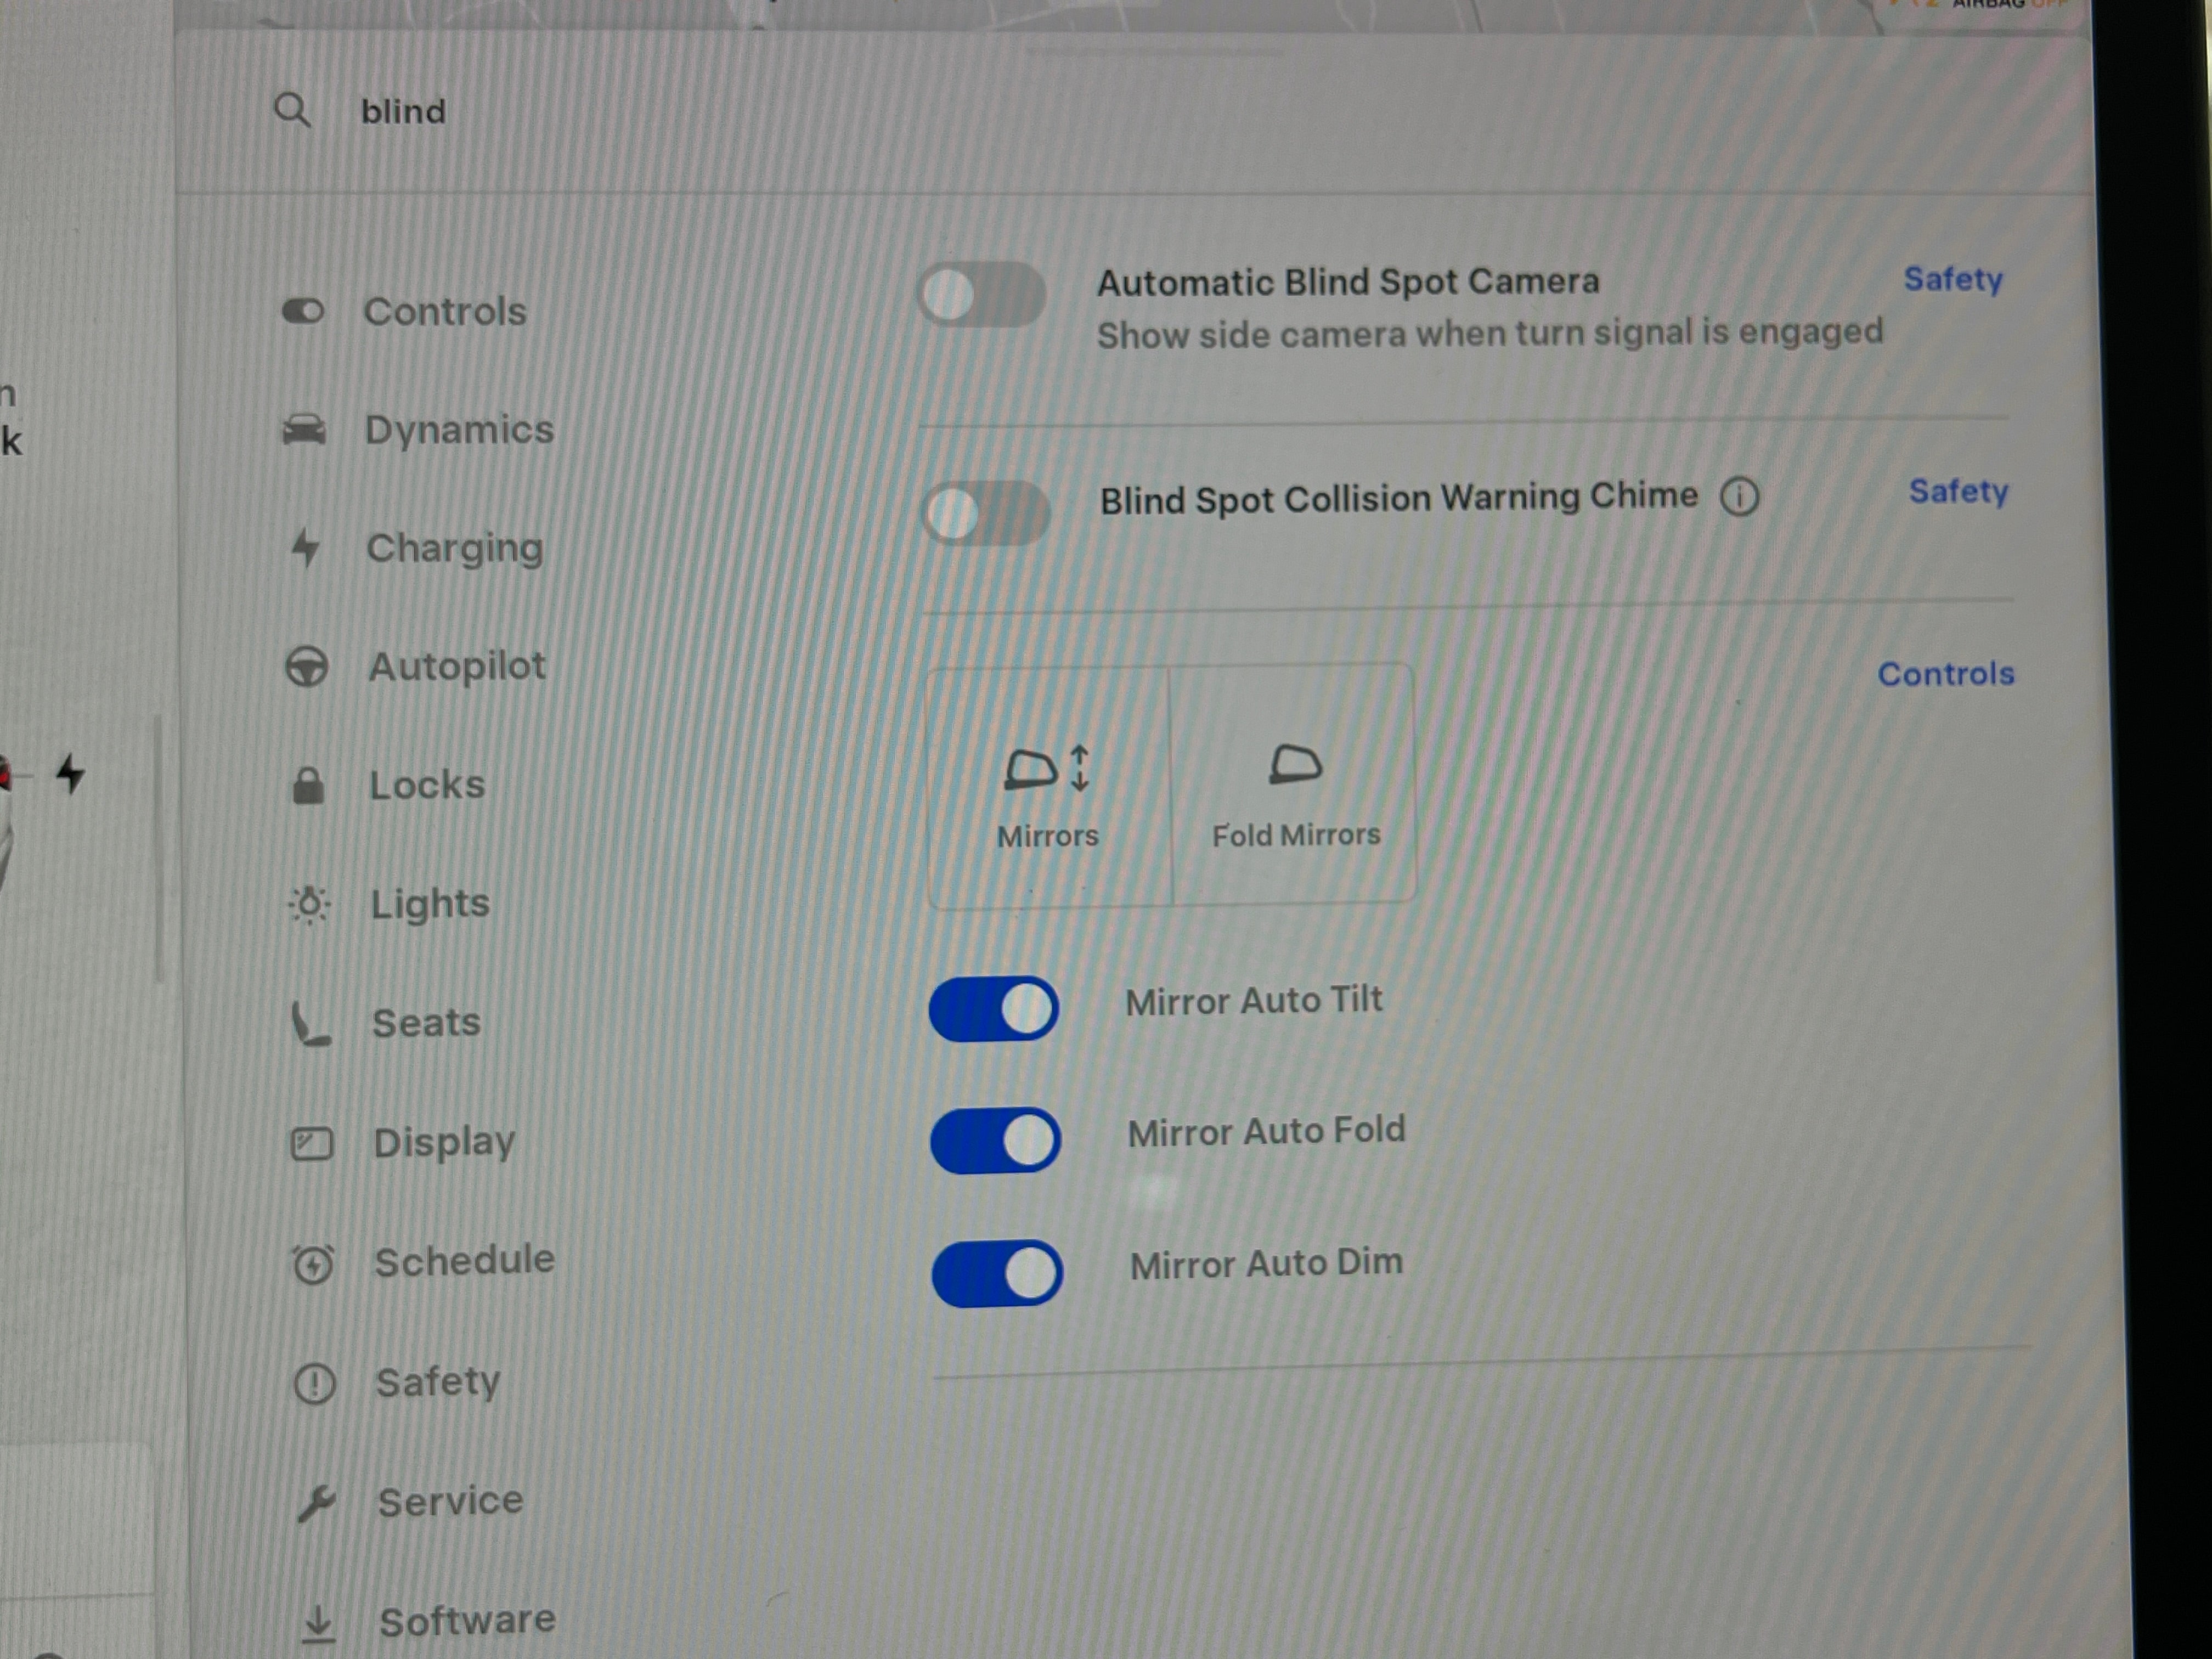
Task: Open info icon beside Warning Chime
Action: [x=1739, y=496]
